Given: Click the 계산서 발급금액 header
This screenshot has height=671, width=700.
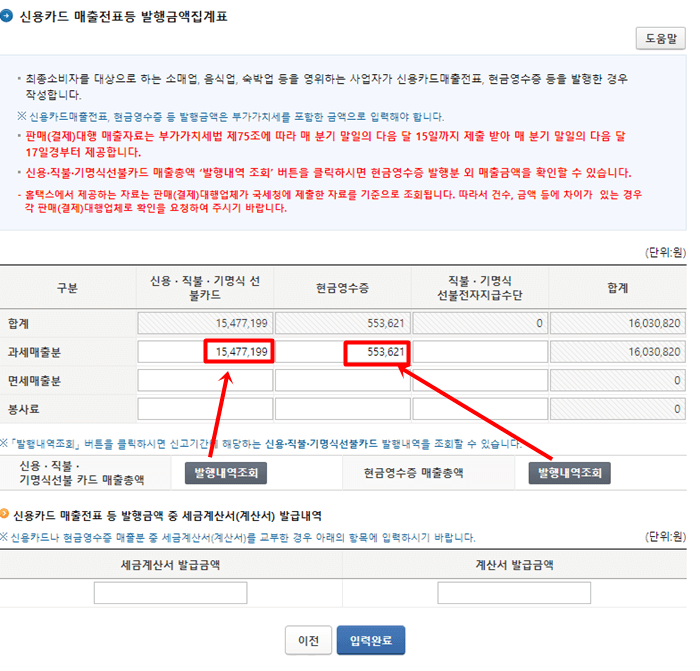Looking at the screenshot, I should tap(514, 565).
